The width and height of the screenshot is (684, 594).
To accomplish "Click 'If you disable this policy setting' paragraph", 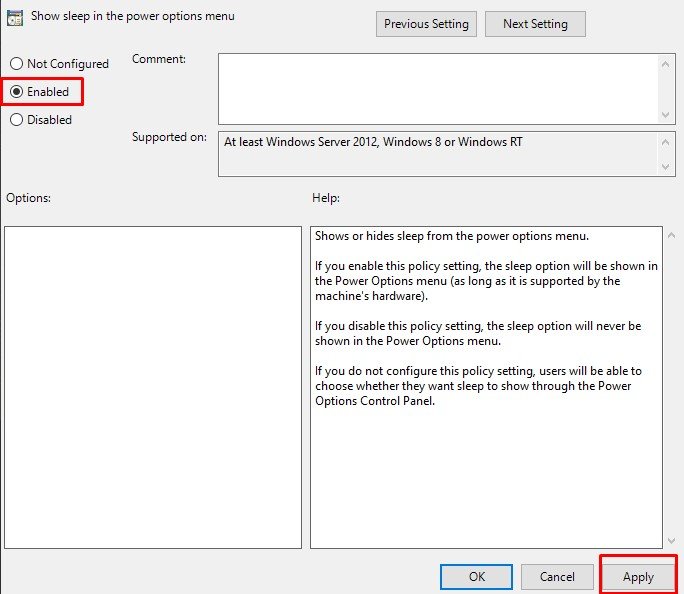I will tap(478, 333).
